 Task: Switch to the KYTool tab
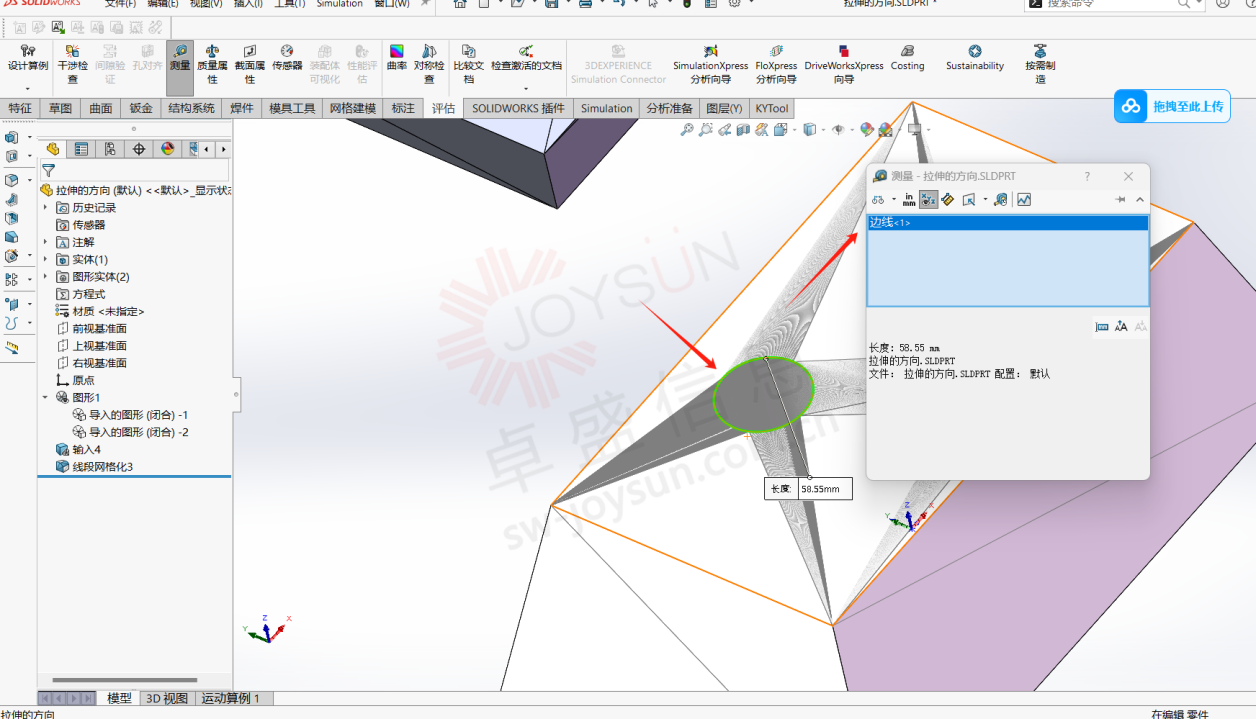(772, 108)
